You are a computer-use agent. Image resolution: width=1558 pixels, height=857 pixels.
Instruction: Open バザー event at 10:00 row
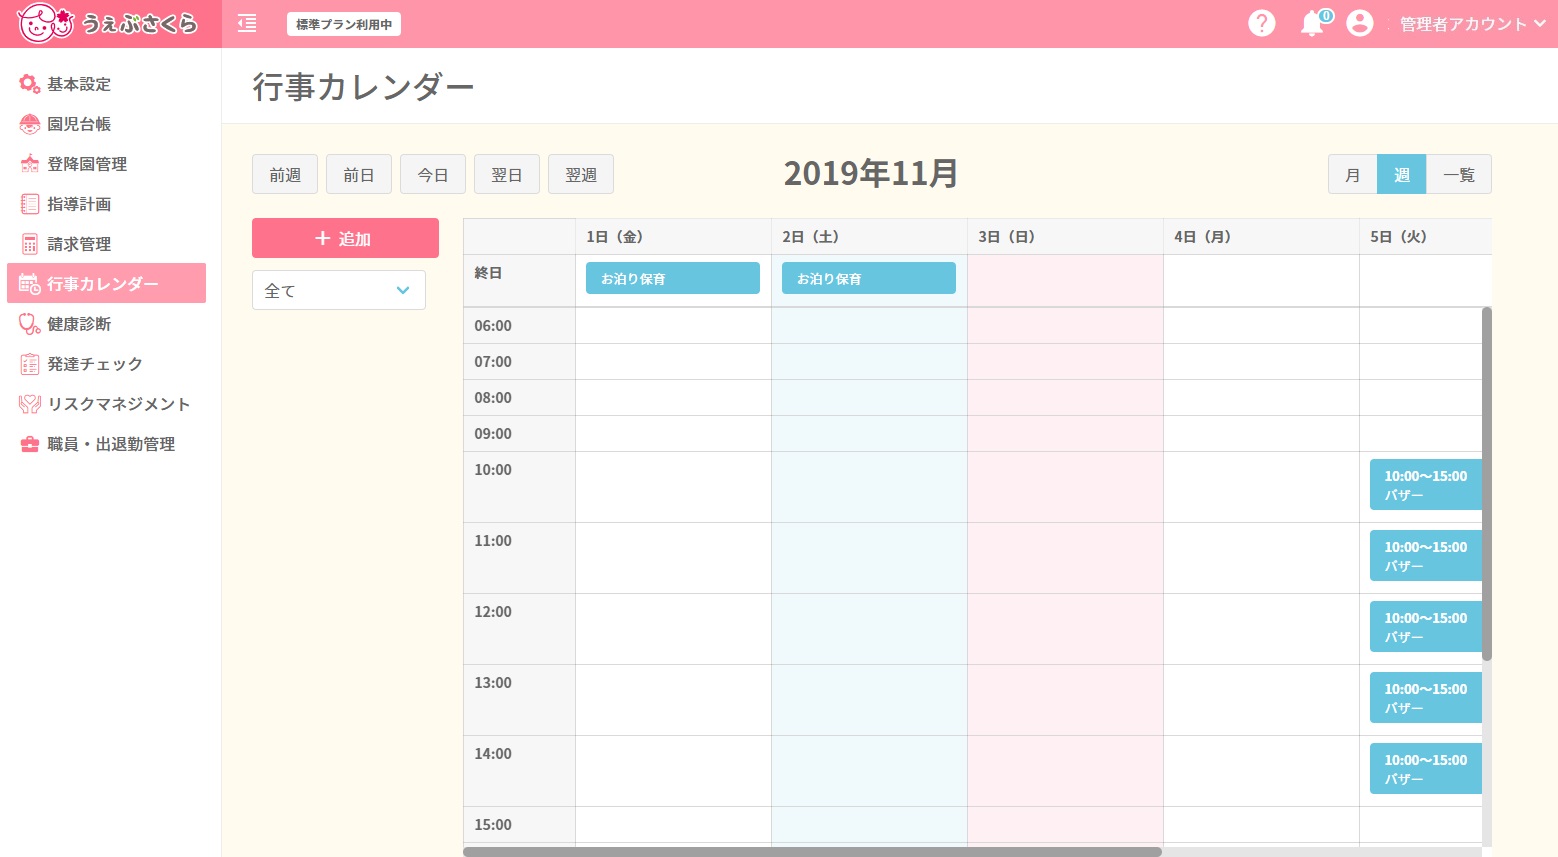(1425, 485)
